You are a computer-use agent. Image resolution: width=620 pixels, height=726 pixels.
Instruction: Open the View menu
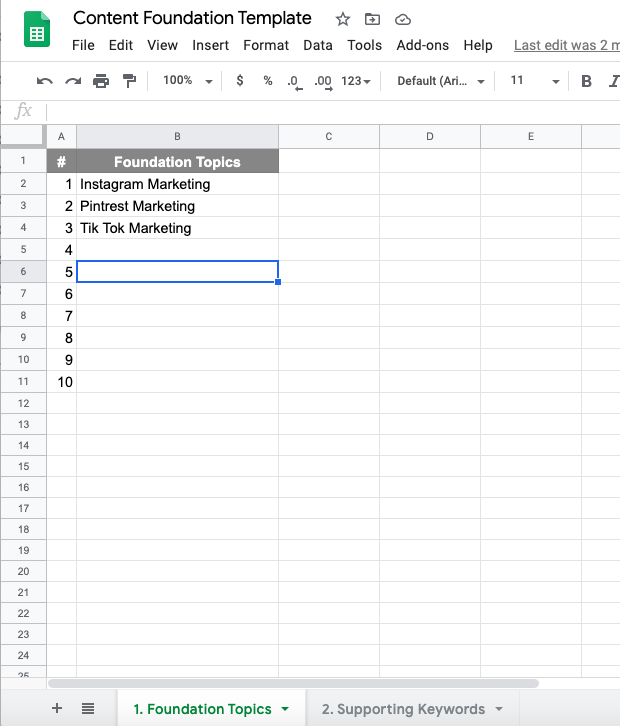[x=163, y=45]
